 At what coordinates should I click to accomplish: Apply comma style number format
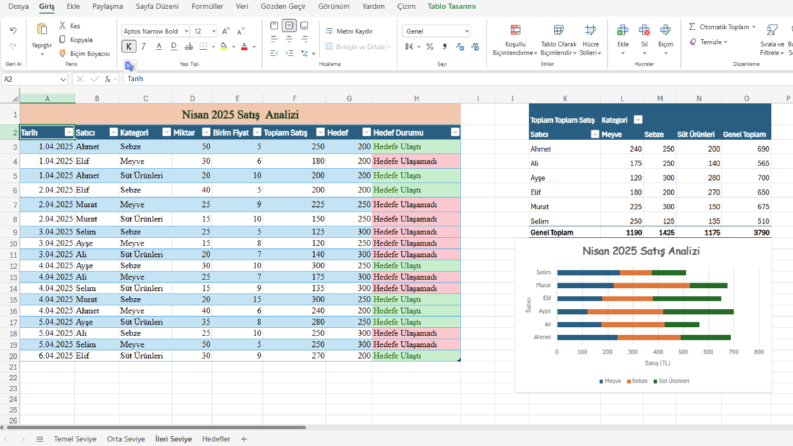pyautogui.click(x=445, y=47)
